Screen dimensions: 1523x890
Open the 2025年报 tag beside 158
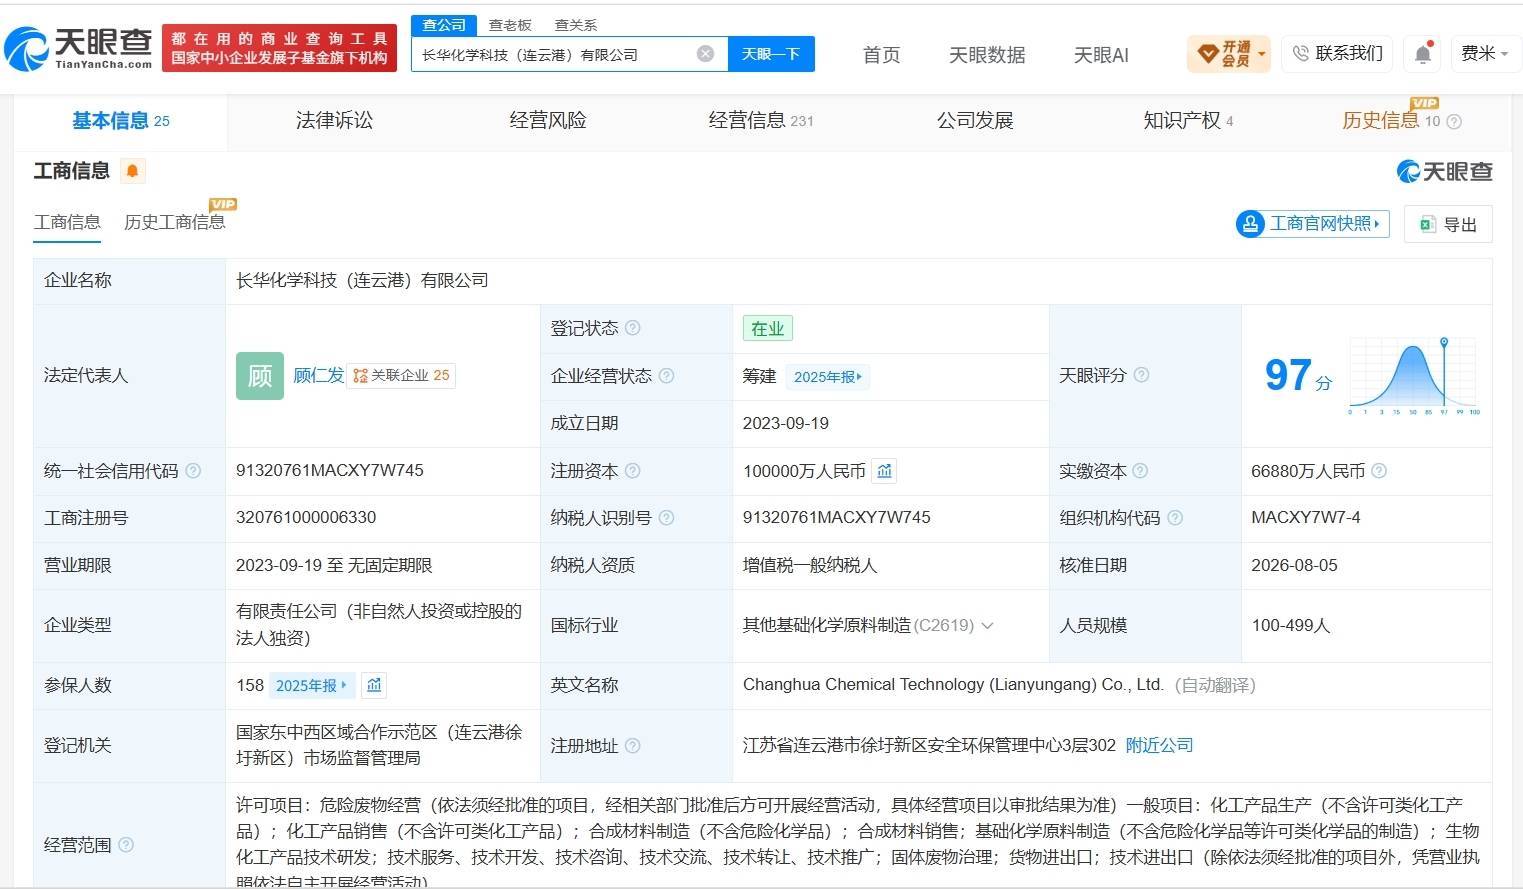click(x=311, y=686)
